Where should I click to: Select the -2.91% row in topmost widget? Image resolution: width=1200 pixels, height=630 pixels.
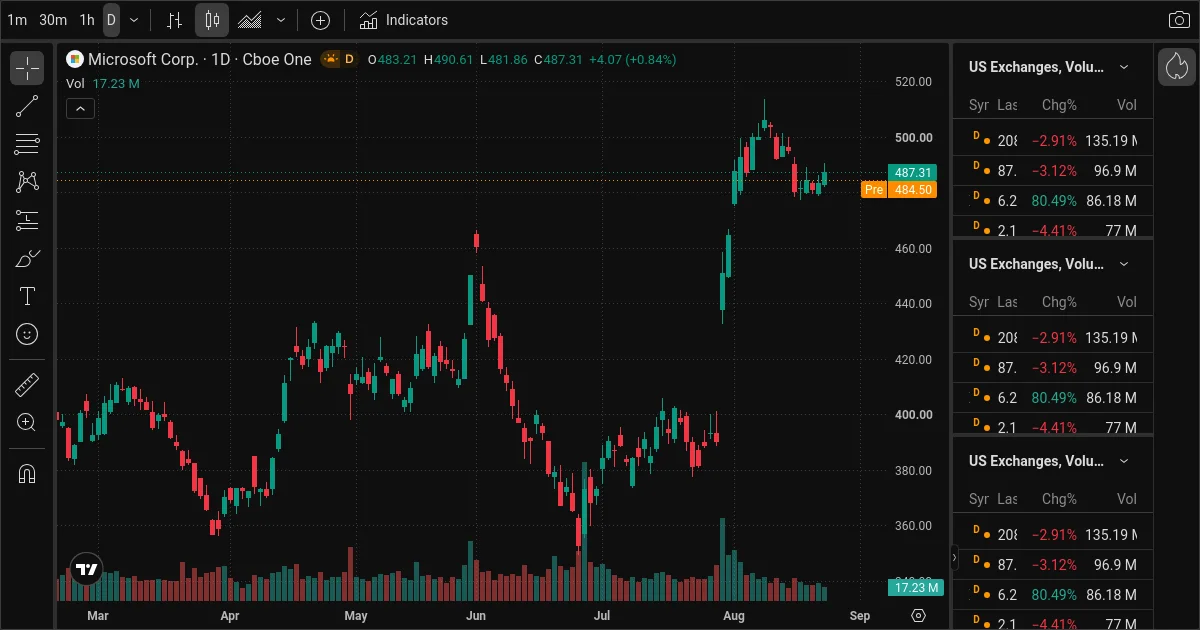pos(1053,141)
